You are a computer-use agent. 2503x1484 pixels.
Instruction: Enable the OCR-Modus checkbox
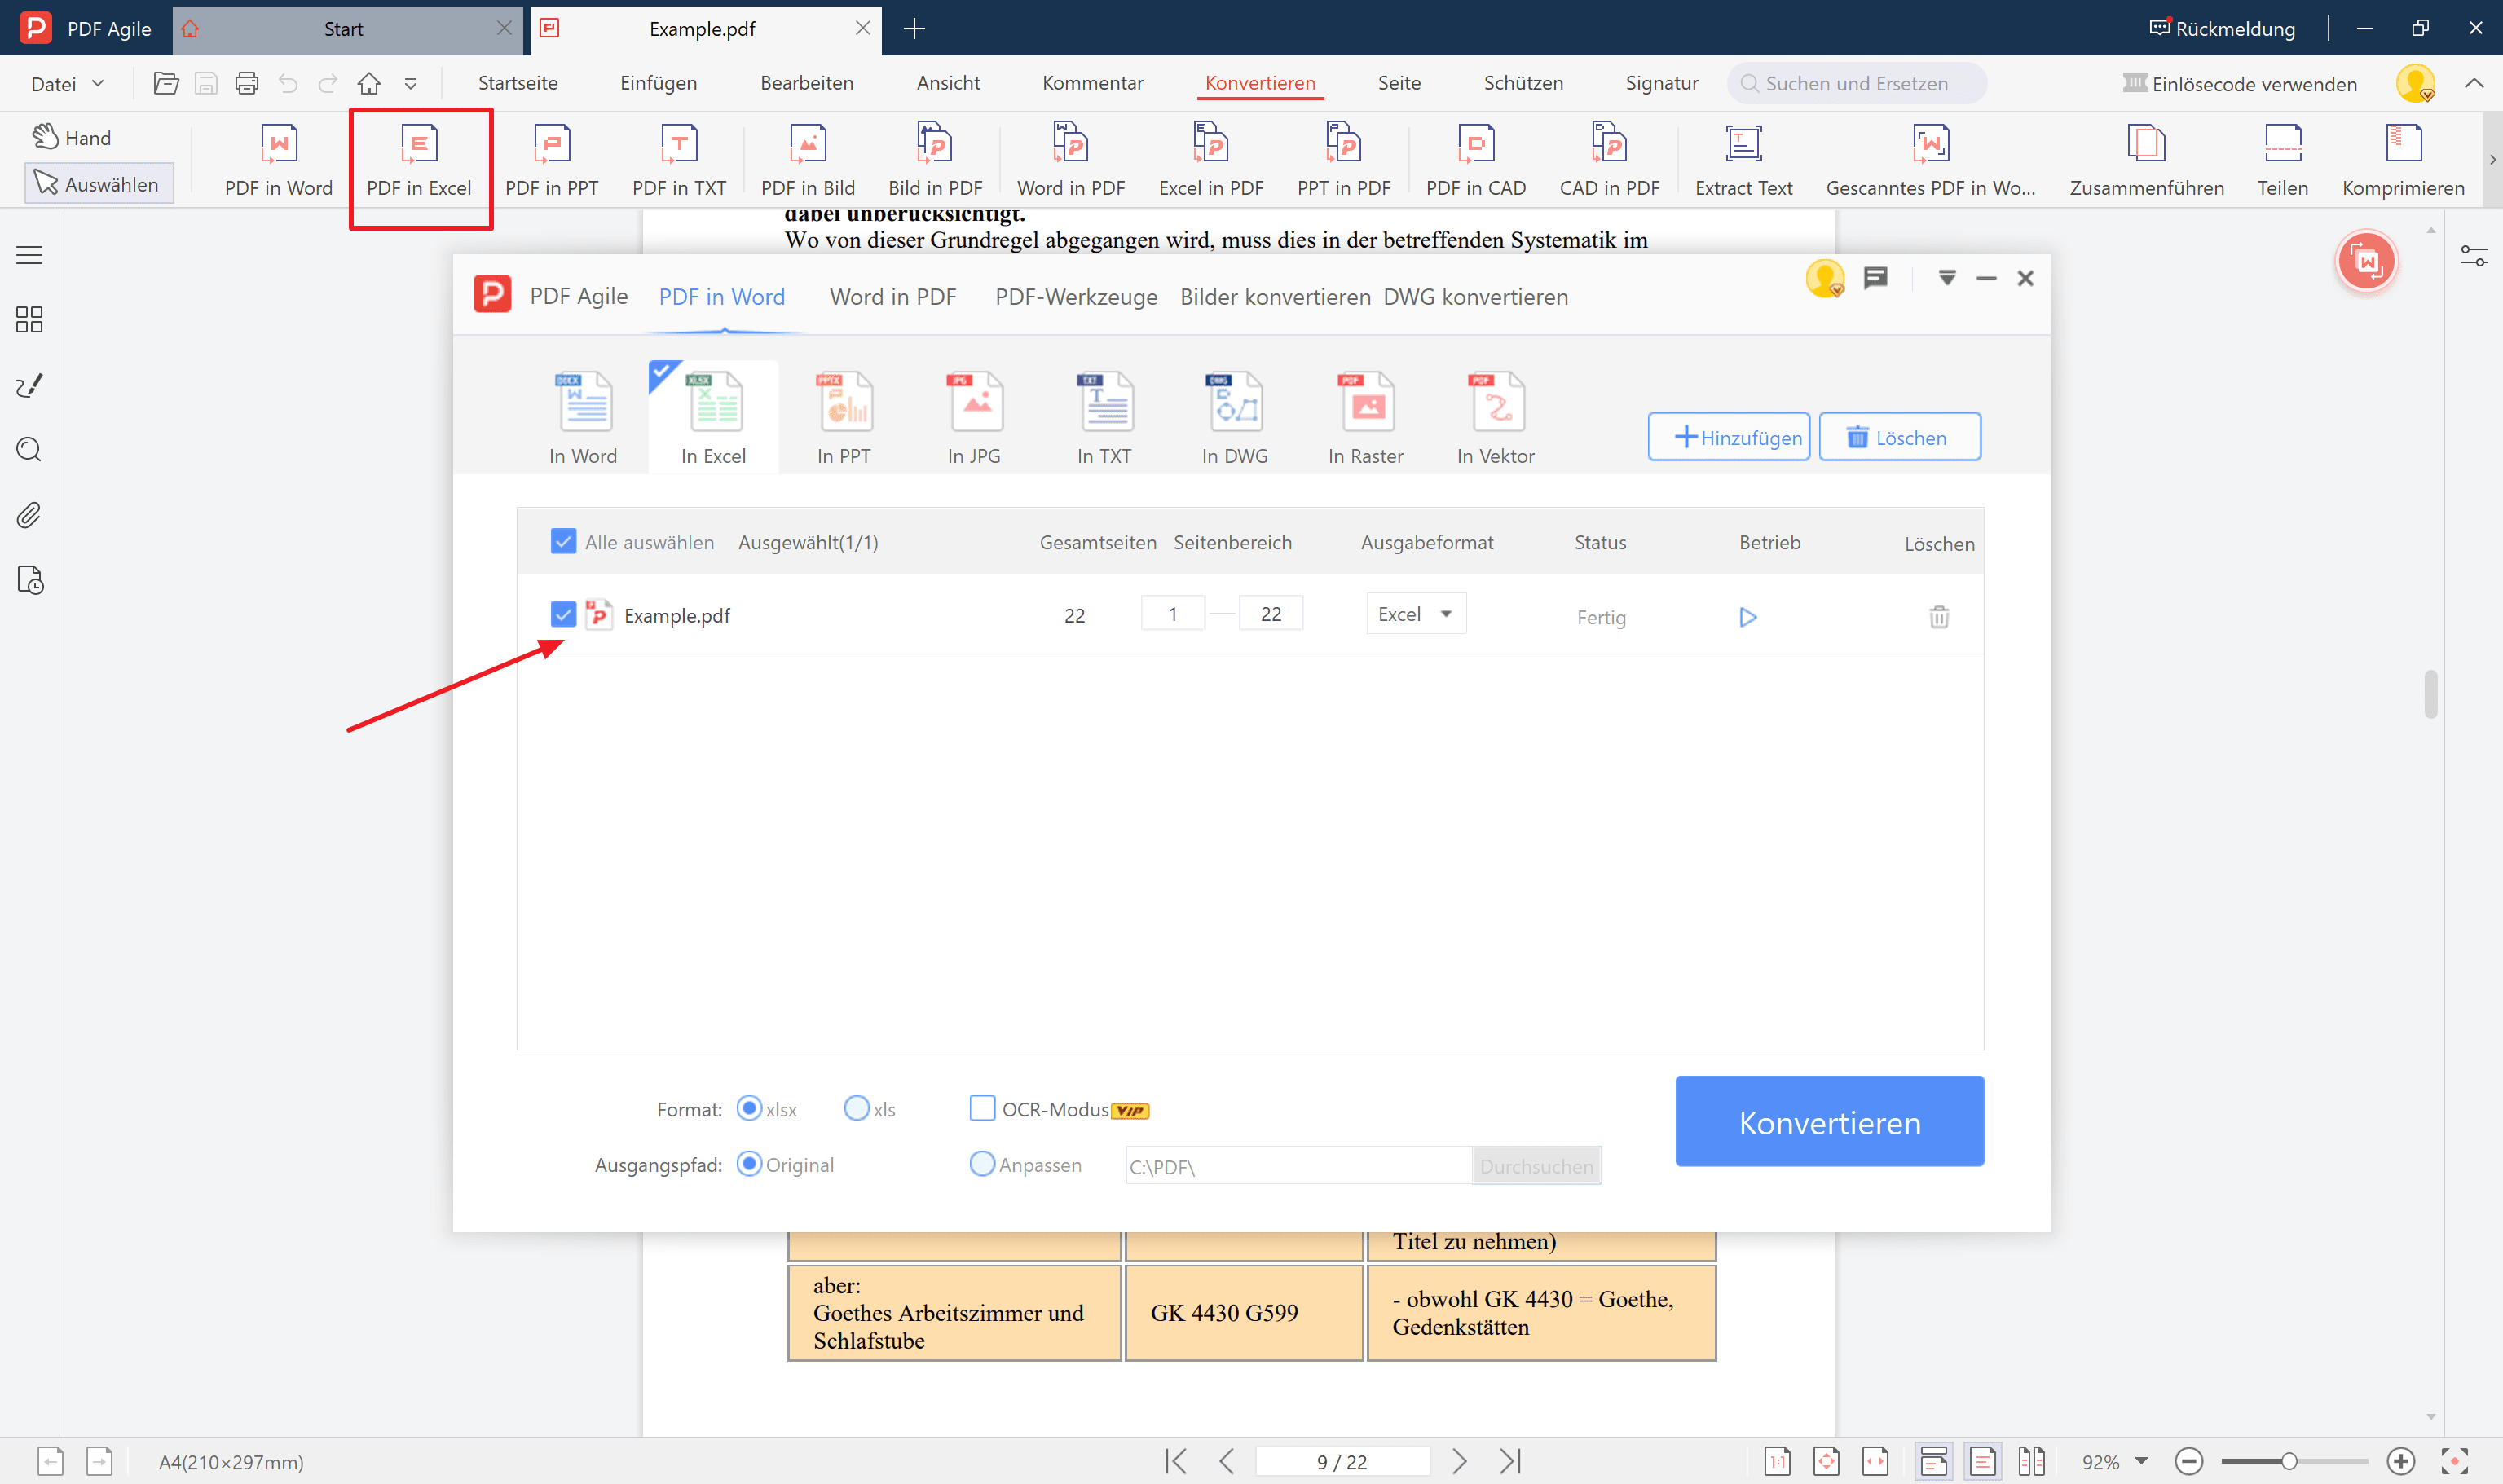(982, 1108)
